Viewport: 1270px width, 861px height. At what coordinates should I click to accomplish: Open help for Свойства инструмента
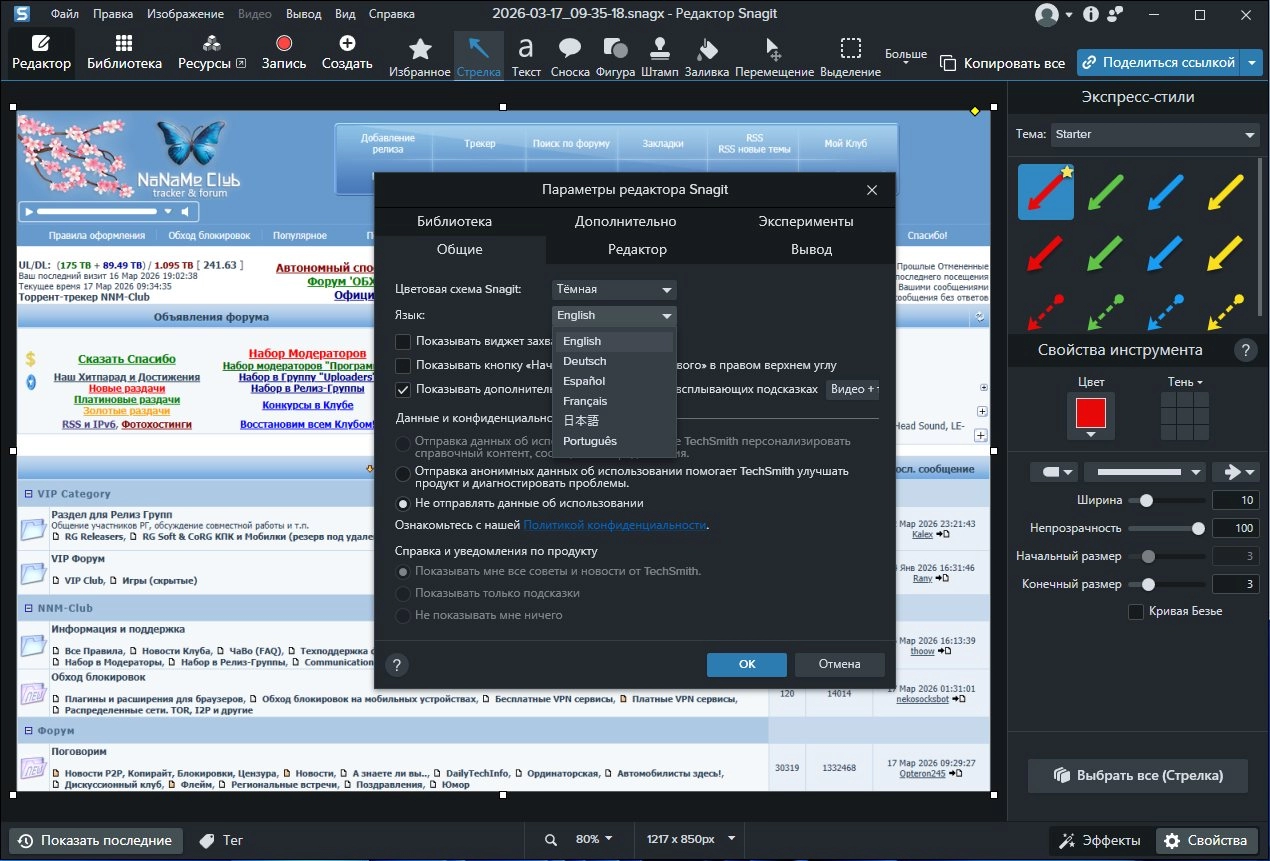coord(1245,350)
